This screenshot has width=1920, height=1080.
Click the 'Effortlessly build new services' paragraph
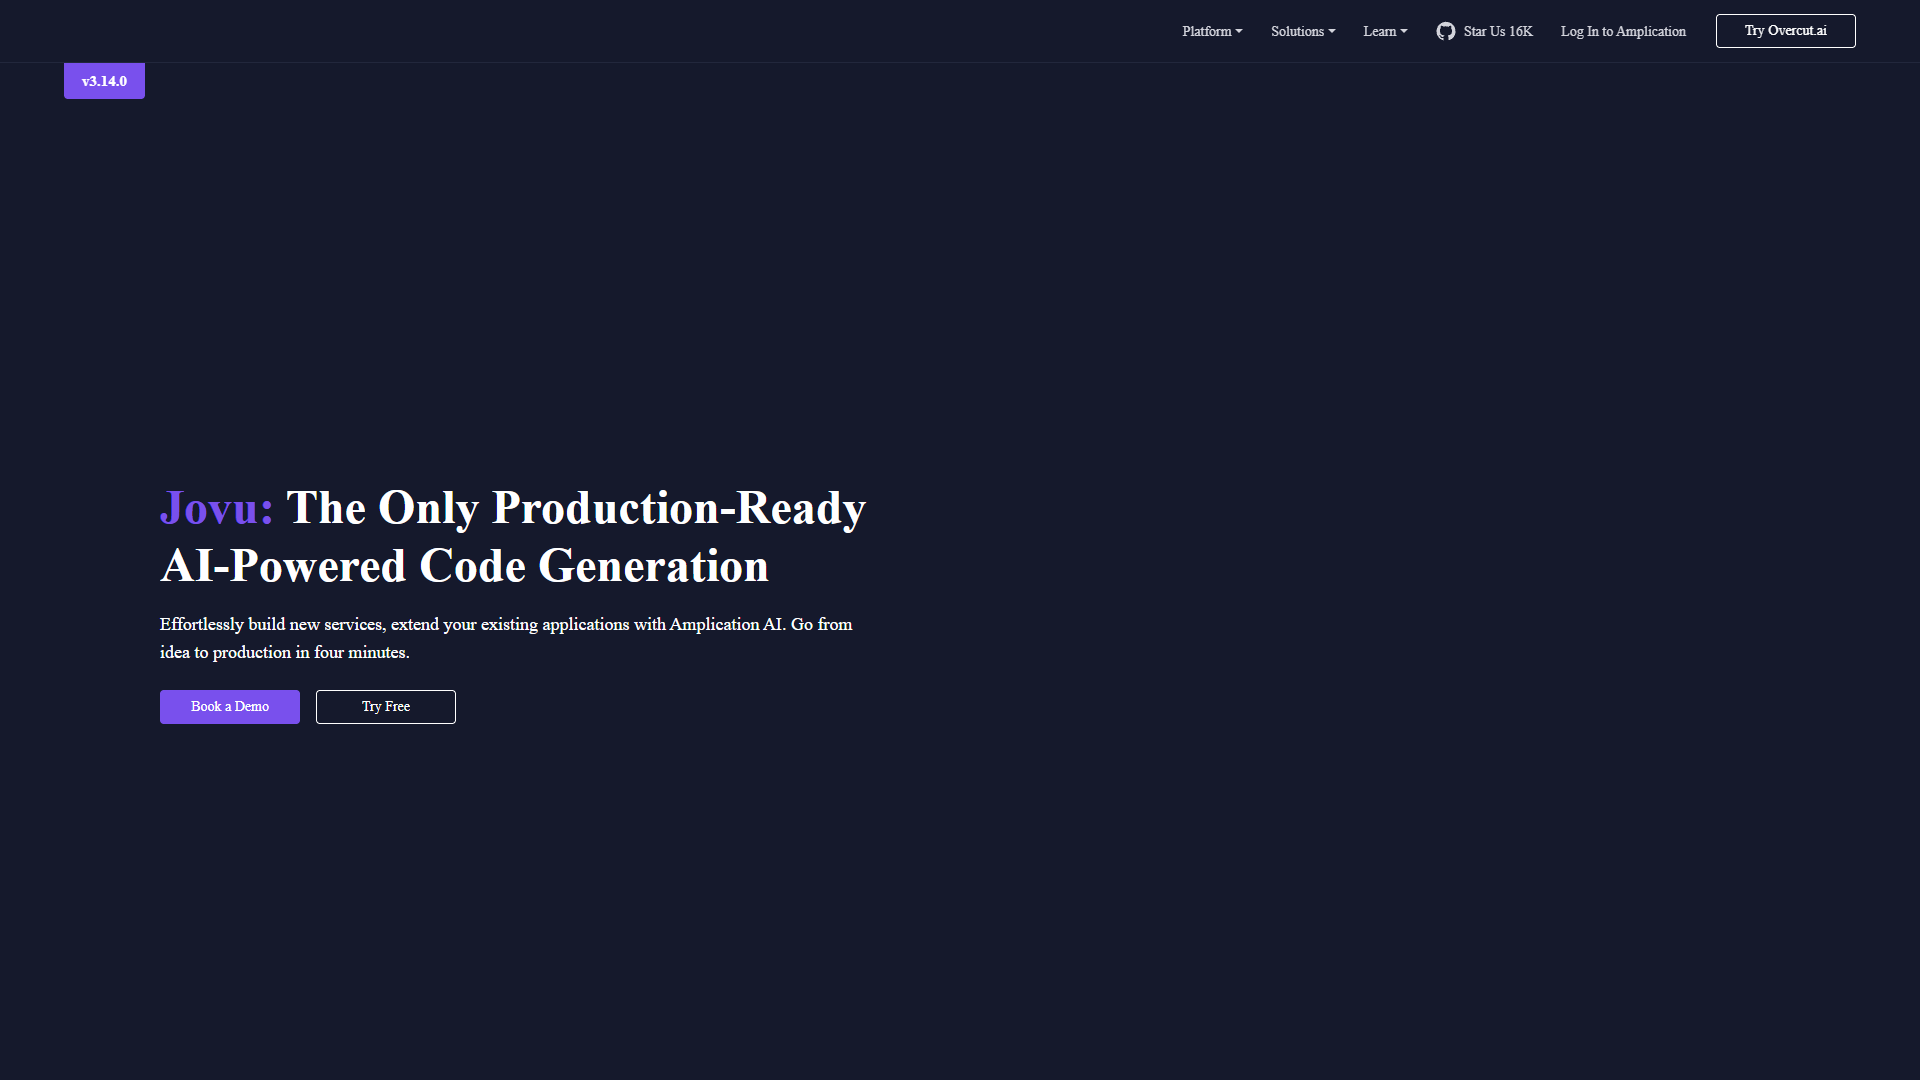(x=506, y=638)
